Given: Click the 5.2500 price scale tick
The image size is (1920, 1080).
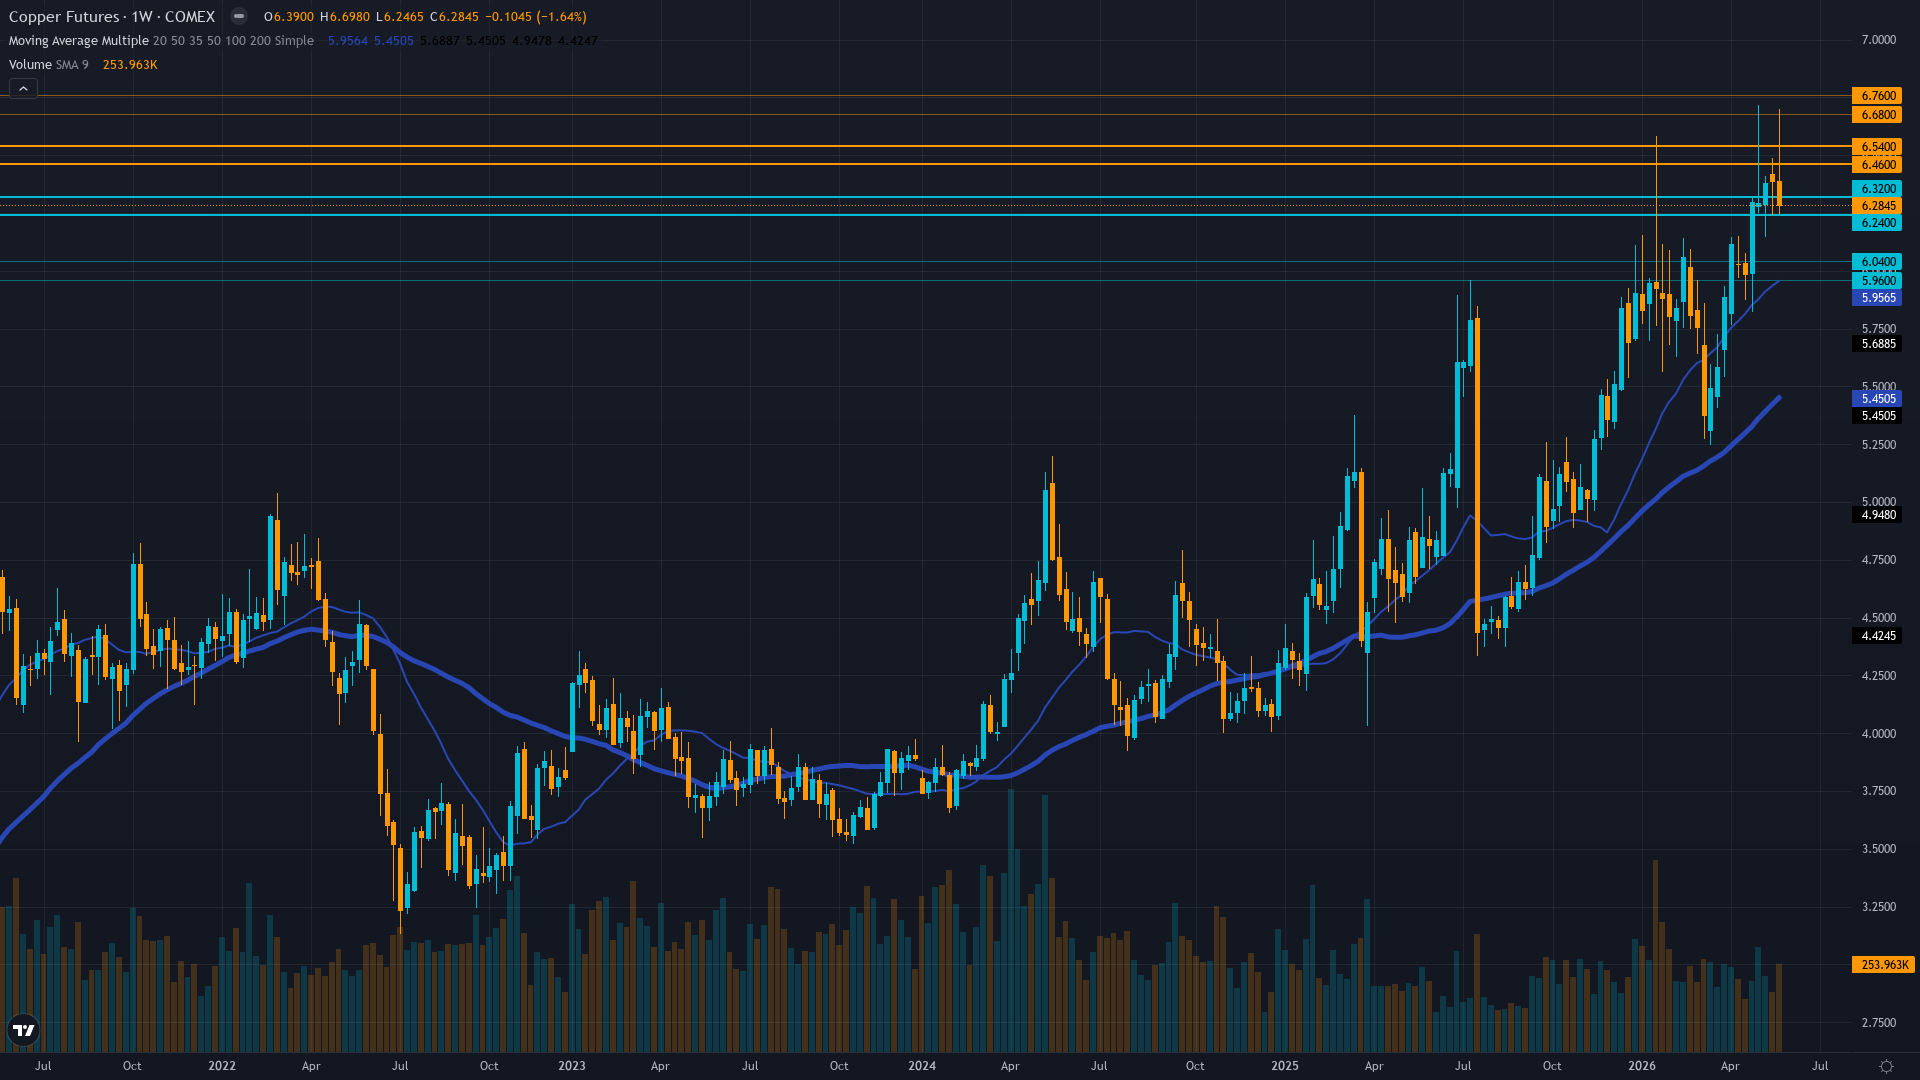Looking at the screenshot, I should [x=1878, y=445].
